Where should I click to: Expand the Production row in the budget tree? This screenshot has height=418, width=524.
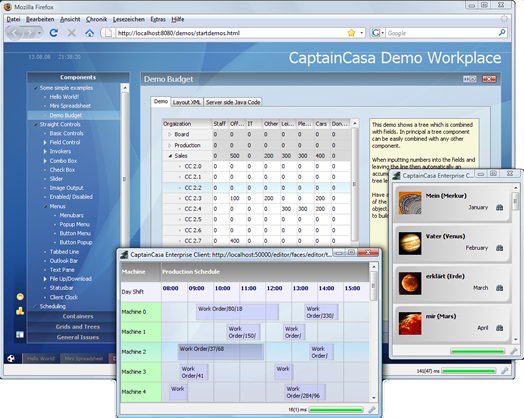click(169, 145)
